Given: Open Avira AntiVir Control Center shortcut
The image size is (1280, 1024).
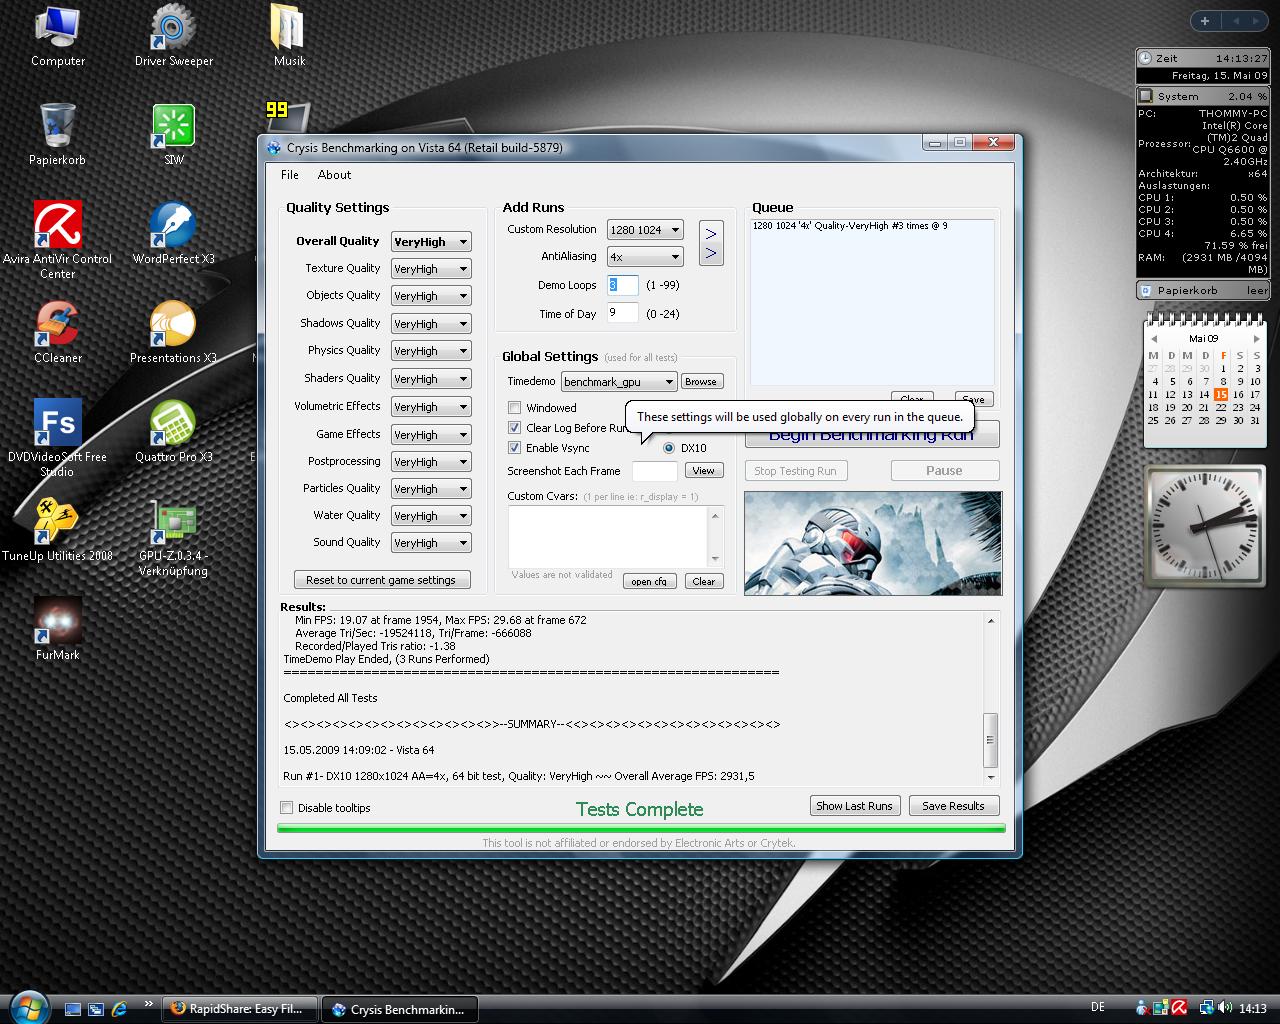Looking at the screenshot, I should click(x=57, y=240).
